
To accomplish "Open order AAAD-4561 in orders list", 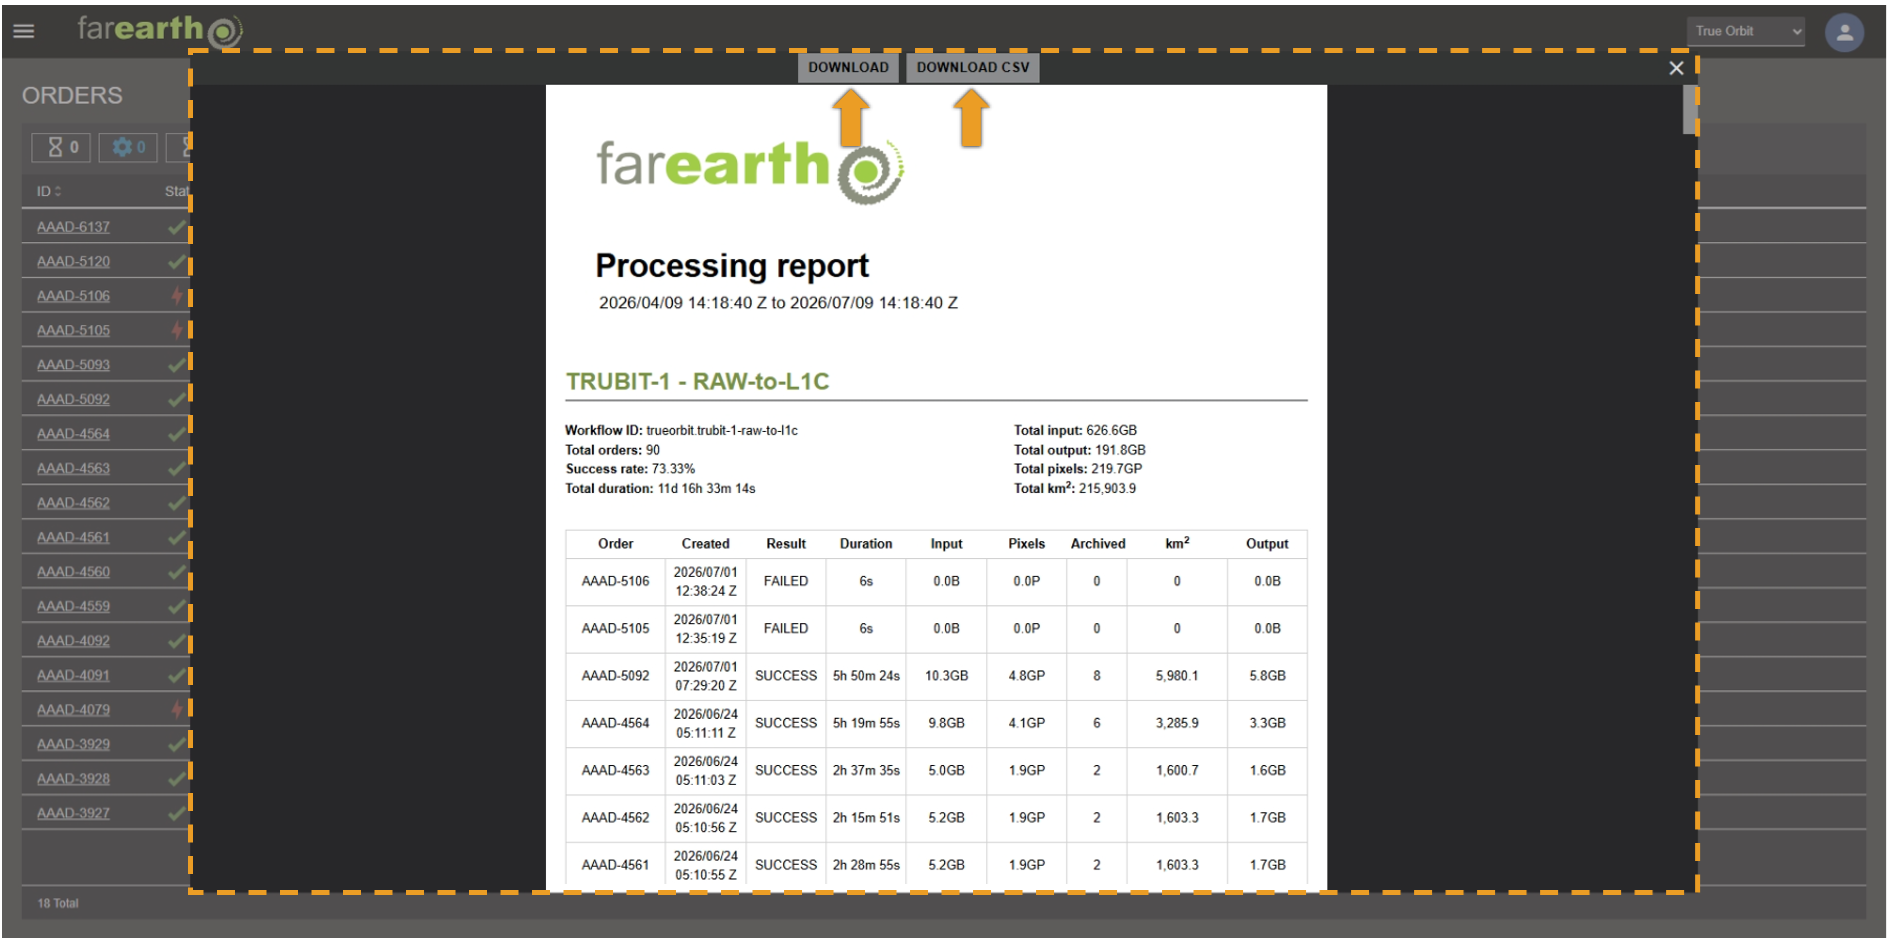I will coord(73,538).
